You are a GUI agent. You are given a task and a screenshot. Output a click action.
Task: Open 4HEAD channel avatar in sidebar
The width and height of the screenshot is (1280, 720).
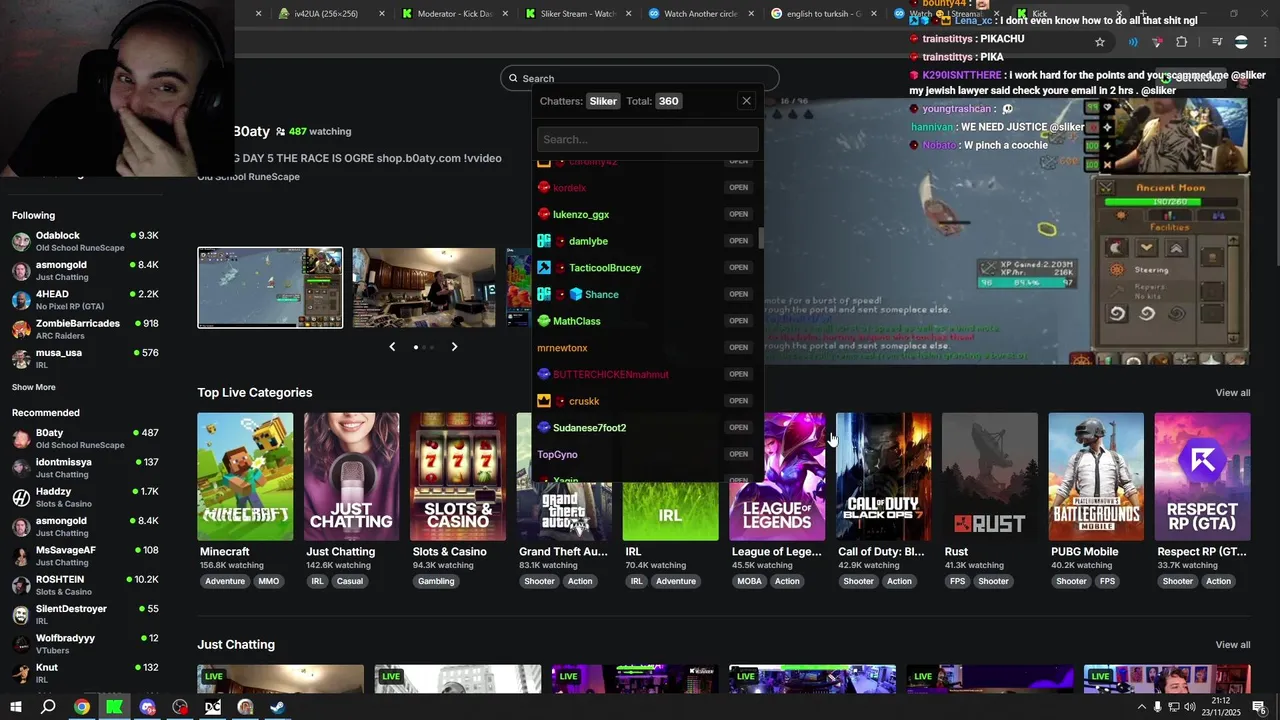pos(21,300)
